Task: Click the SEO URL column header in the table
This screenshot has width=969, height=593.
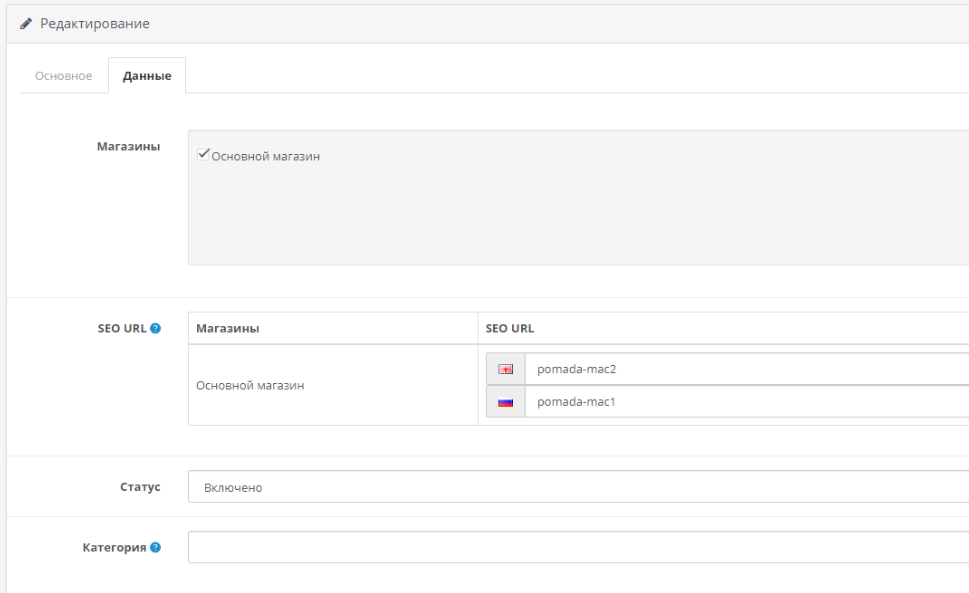Action: tap(509, 328)
